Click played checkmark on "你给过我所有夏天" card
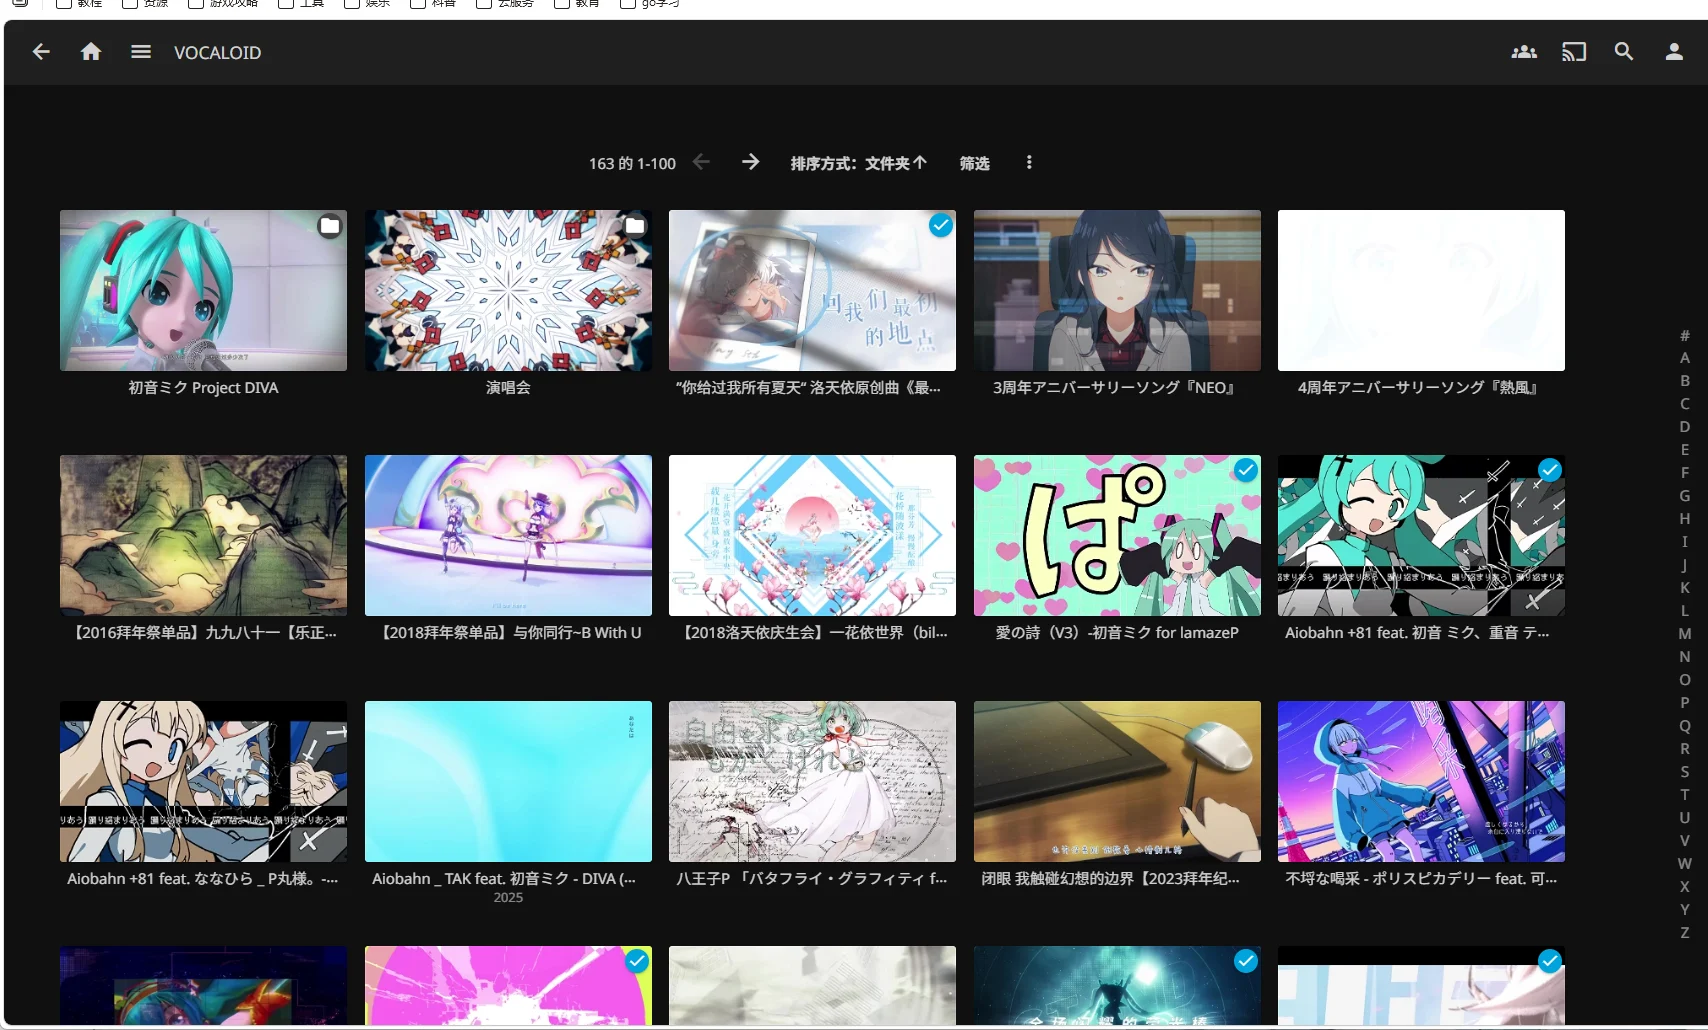1708x1030 pixels. pyautogui.click(x=940, y=226)
